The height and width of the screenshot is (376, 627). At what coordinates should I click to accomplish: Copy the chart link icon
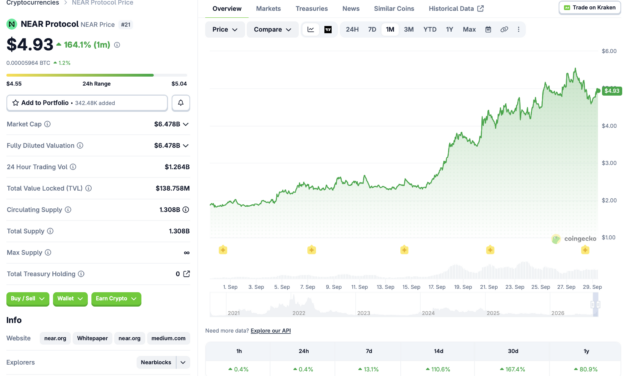(x=504, y=30)
